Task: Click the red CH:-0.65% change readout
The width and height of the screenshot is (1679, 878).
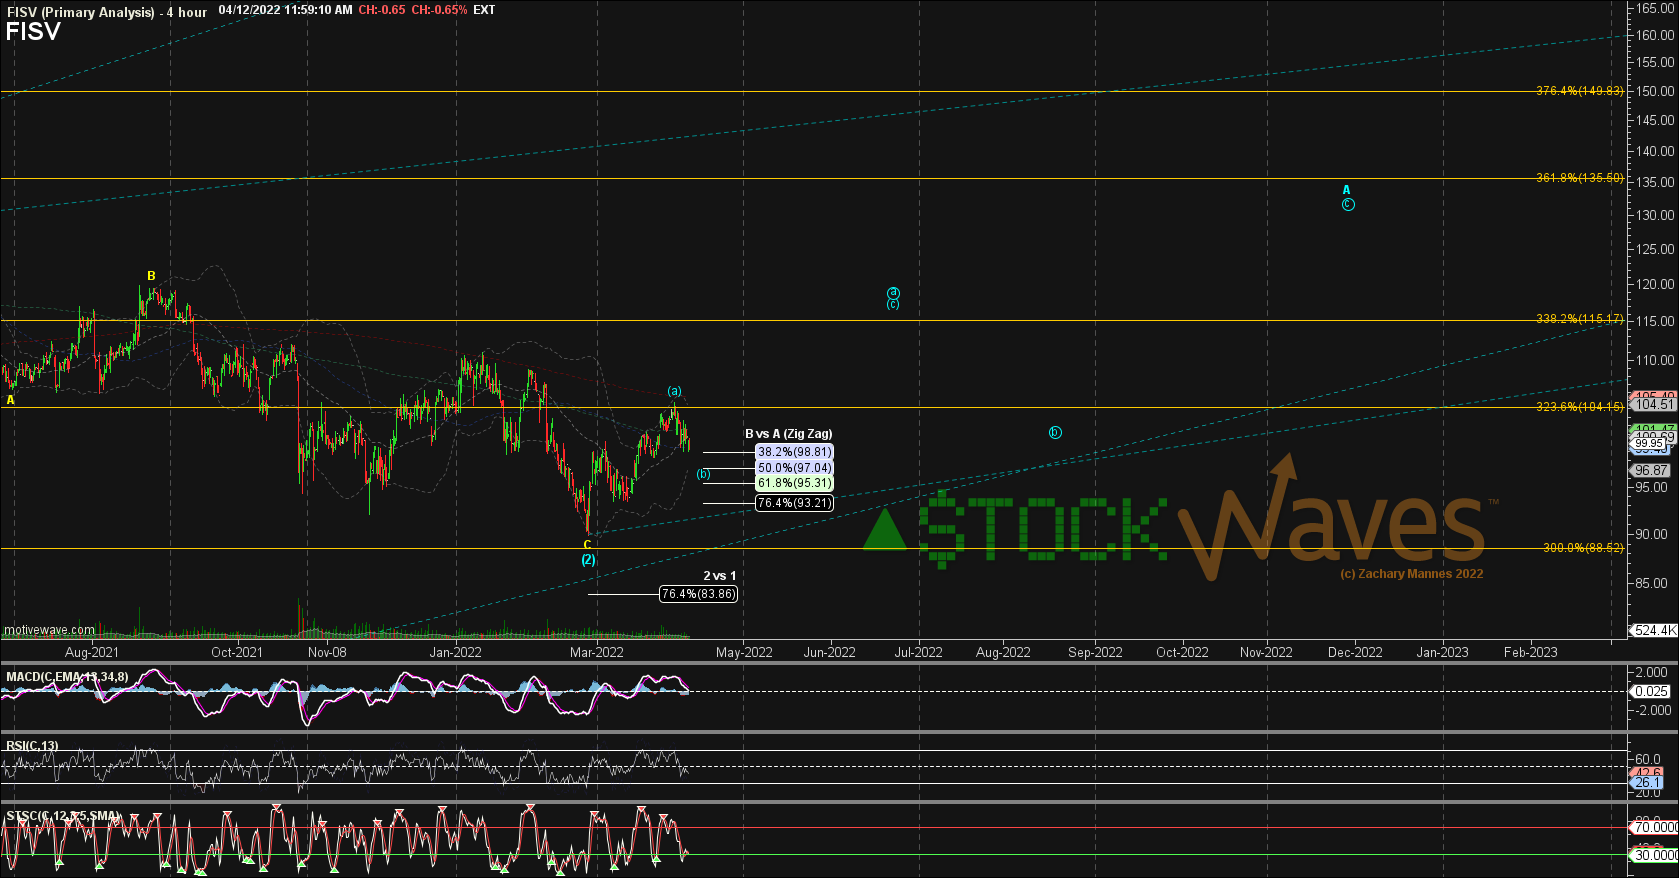Action: tap(439, 10)
